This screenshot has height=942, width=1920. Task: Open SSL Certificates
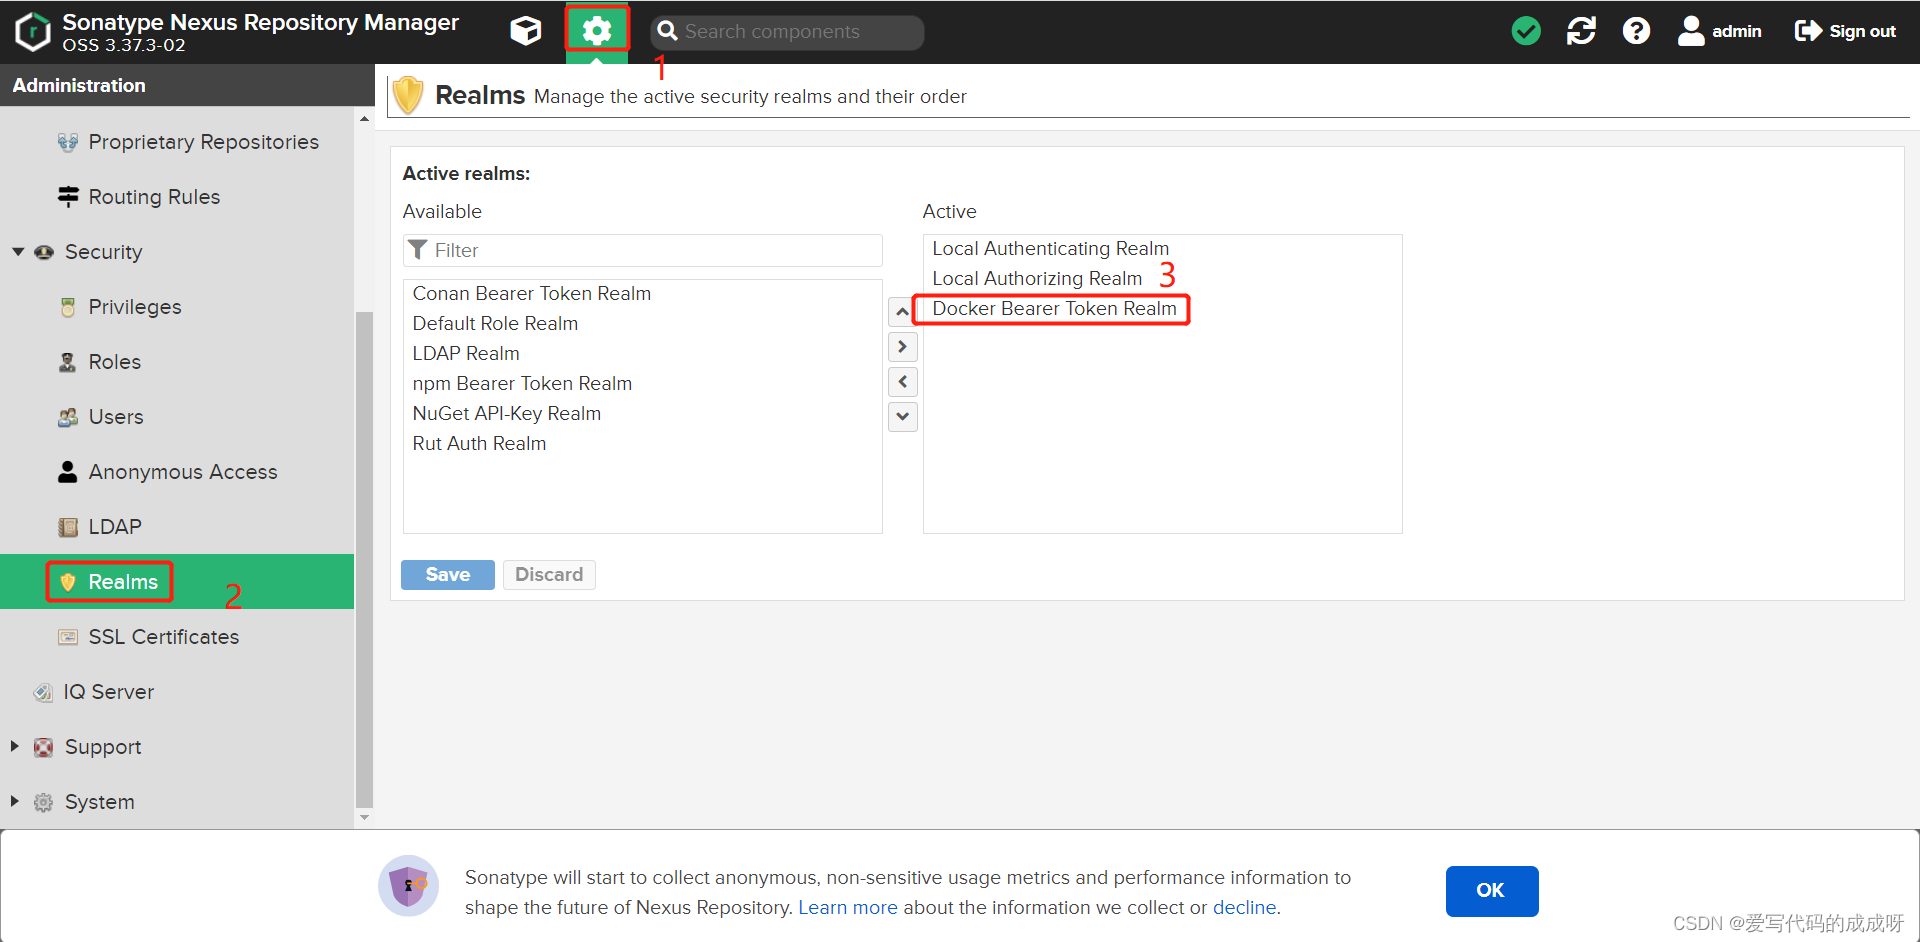point(163,637)
